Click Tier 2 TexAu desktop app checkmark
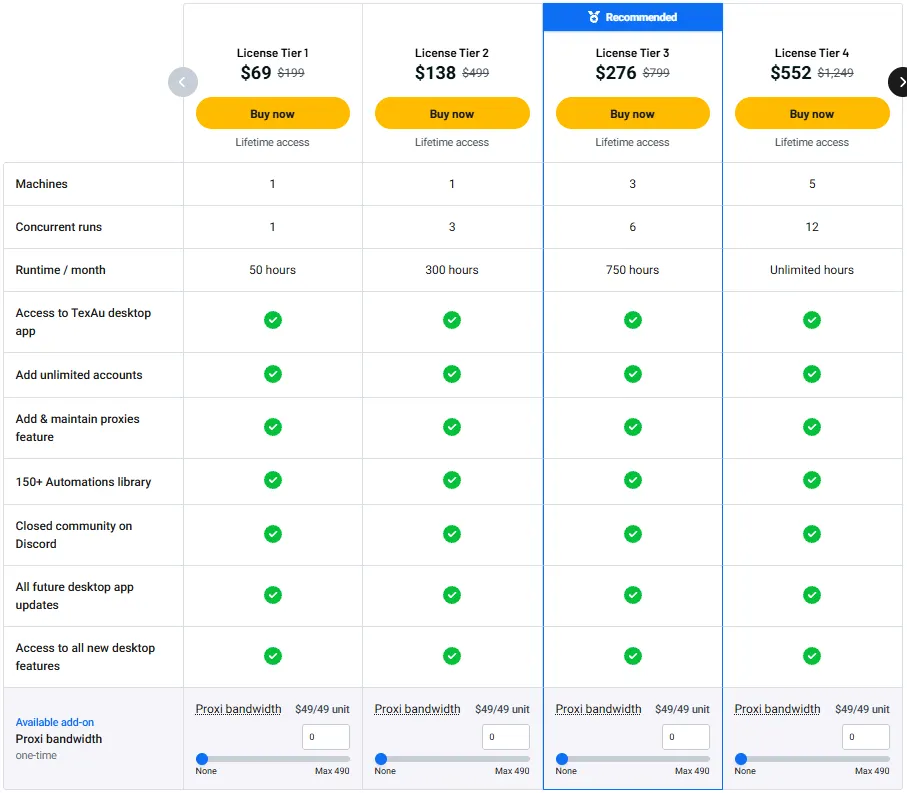This screenshot has height=793, width=907. (x=452, y=320)
